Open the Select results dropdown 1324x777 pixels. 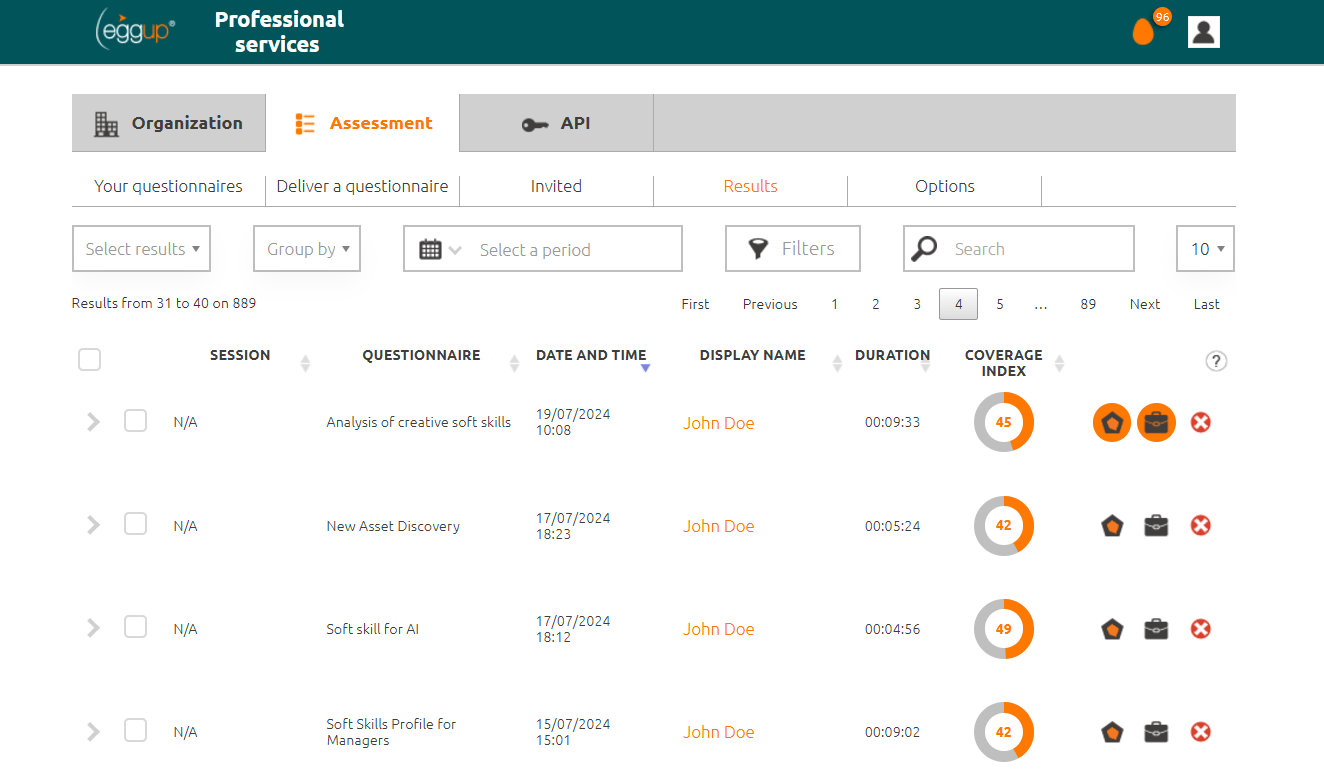pos(141,249)
